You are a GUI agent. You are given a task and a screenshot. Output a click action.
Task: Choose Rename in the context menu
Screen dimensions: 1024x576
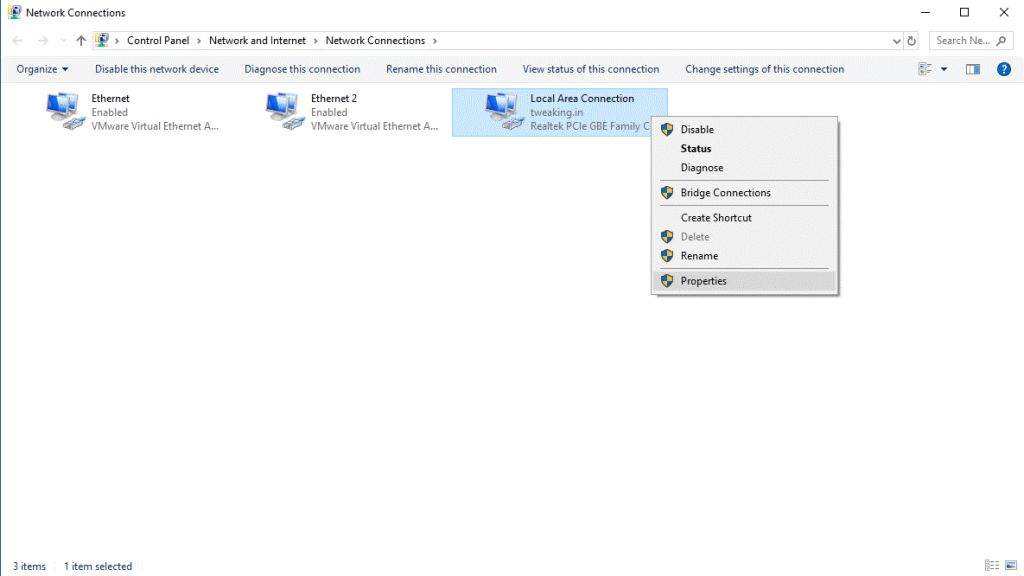[x=744, y=255]
